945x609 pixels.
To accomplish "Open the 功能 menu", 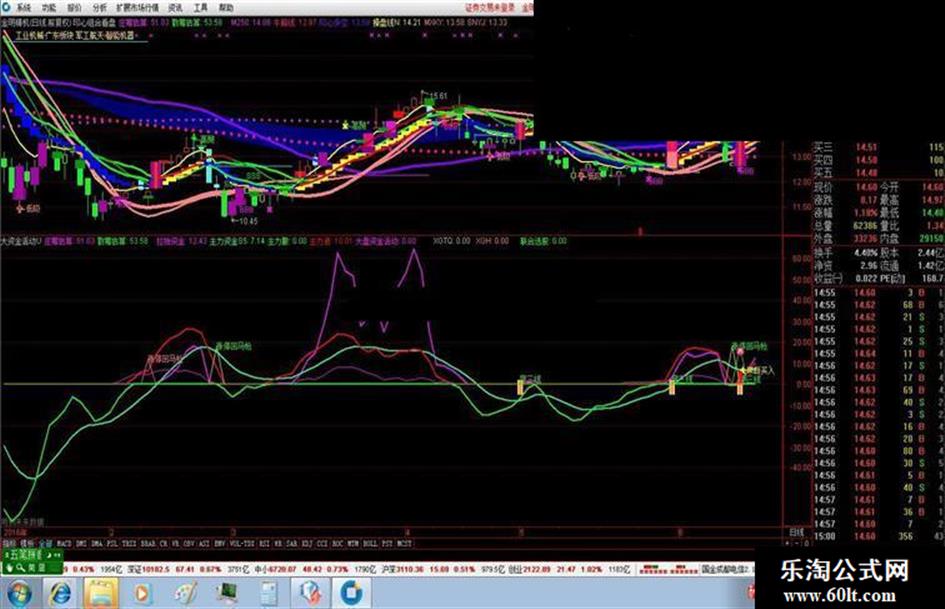I will click(x=49, y=8).
